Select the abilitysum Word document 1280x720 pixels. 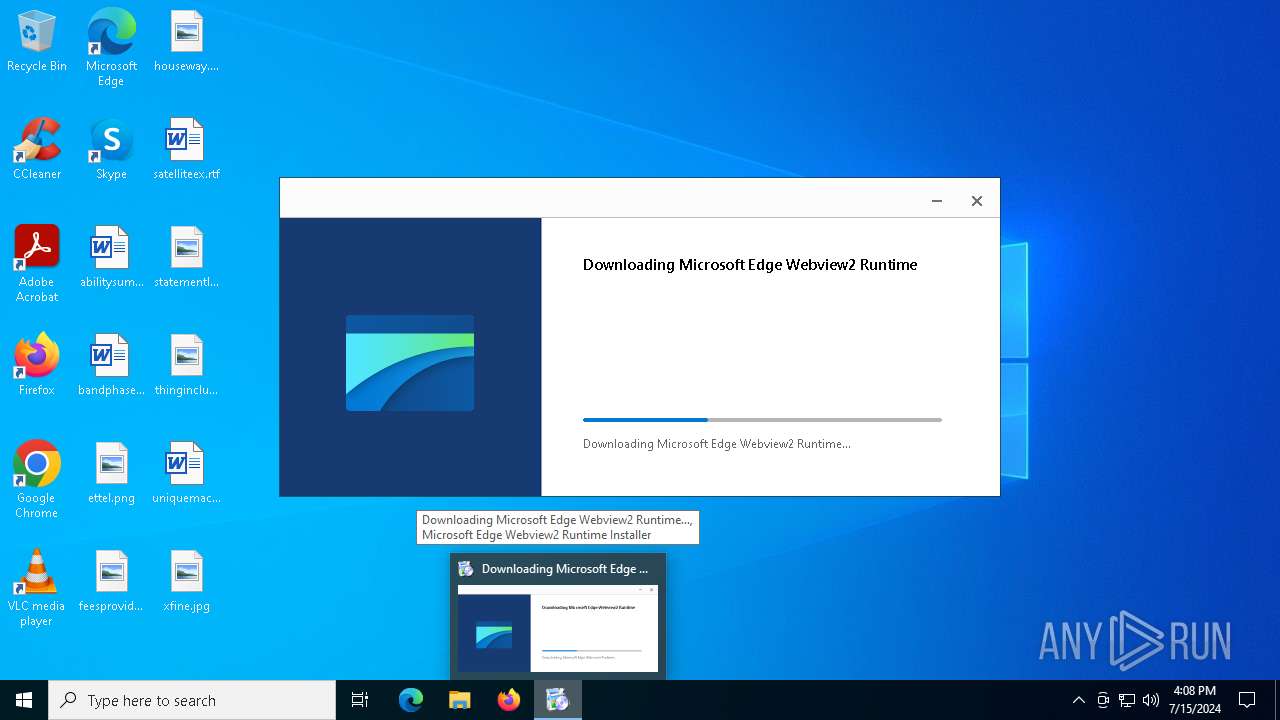(111, 258)
